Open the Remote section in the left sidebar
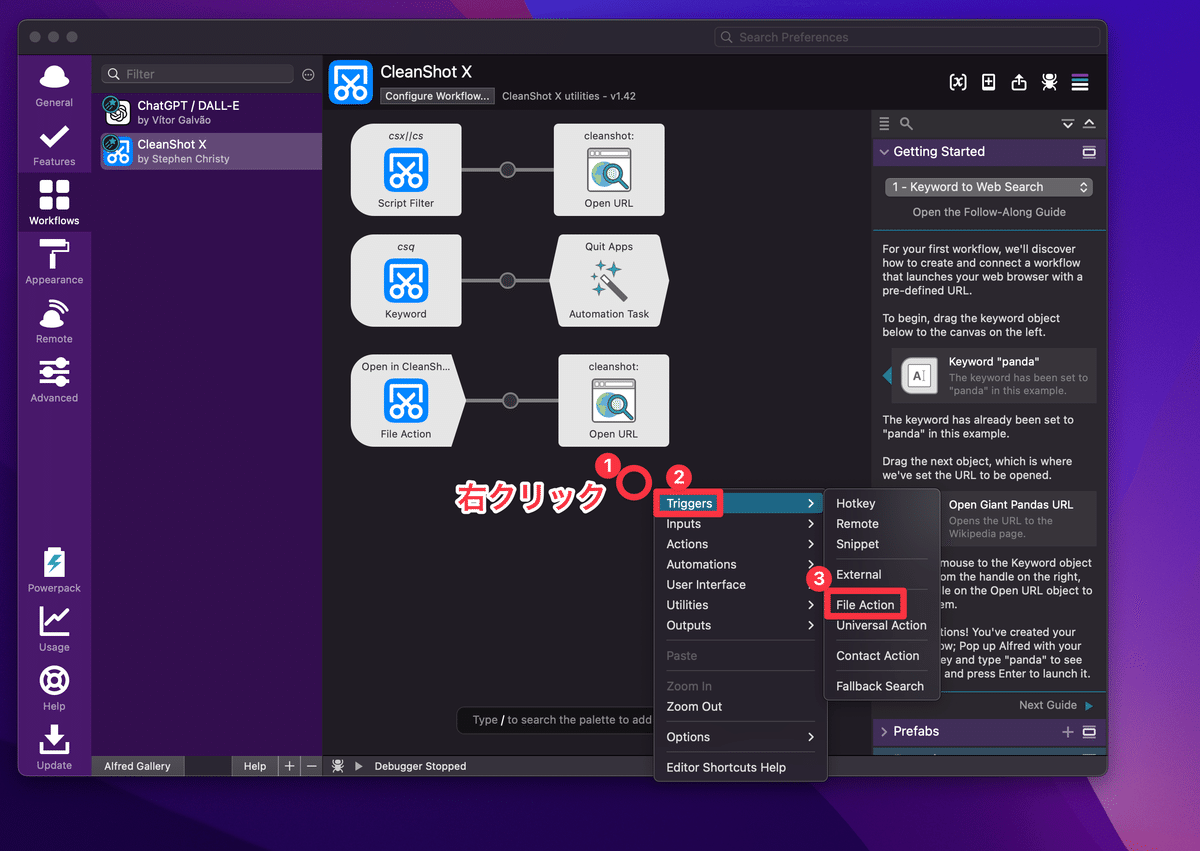 pos(54,321)
